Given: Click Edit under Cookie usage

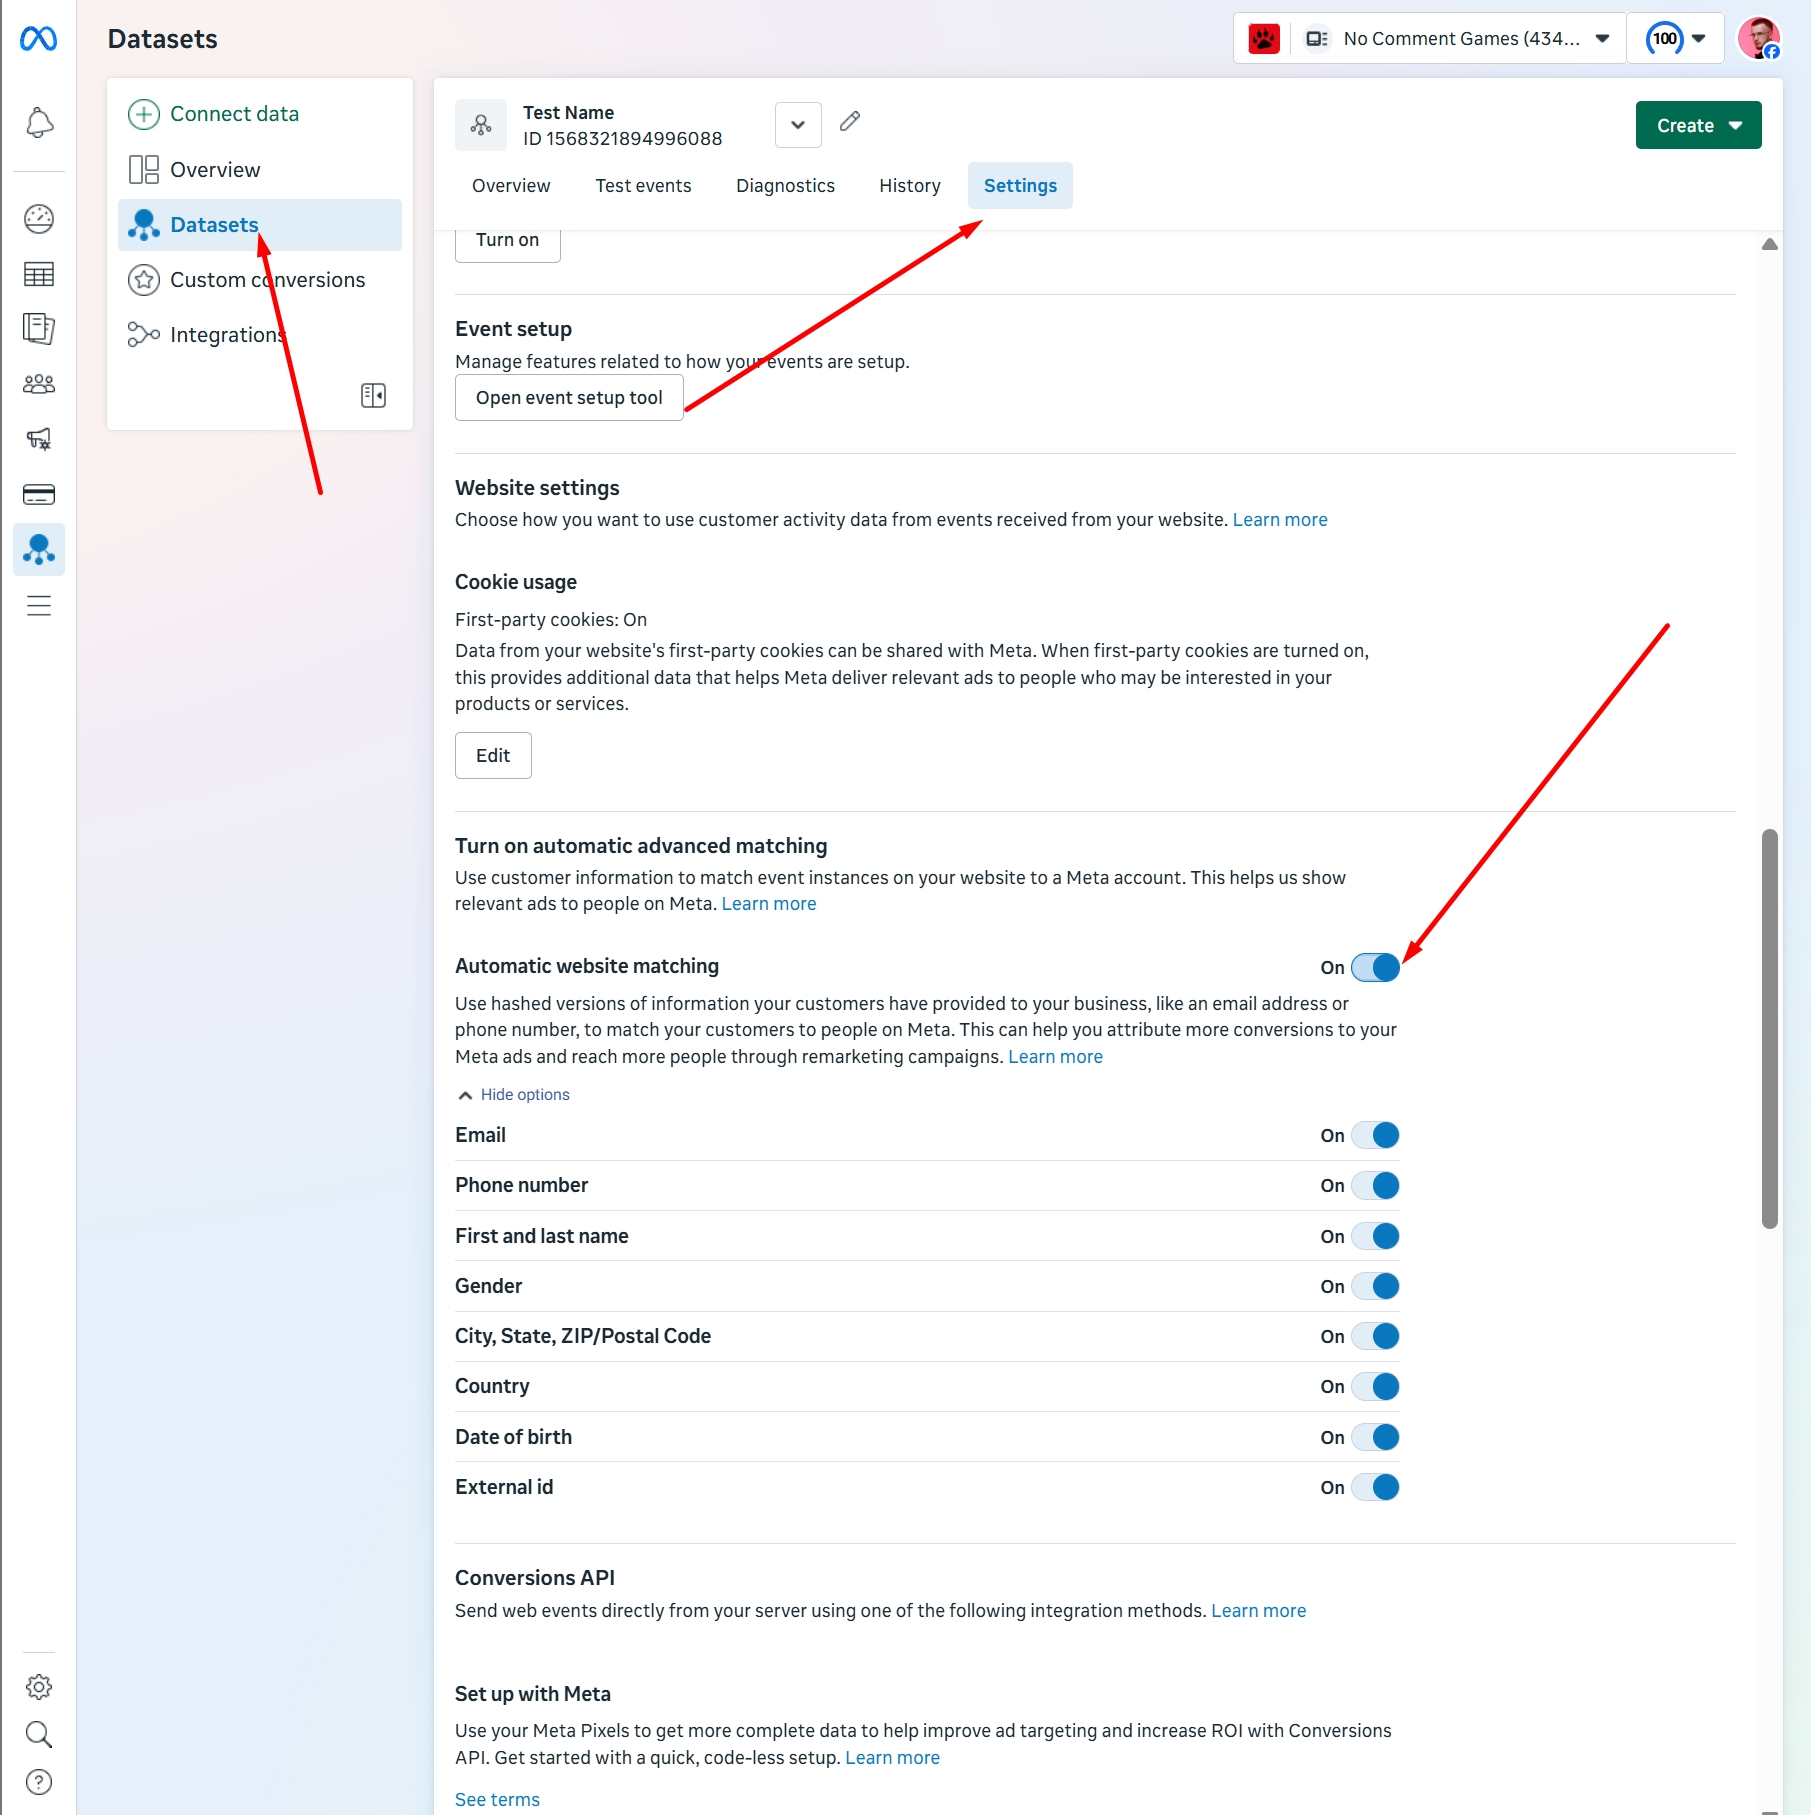Looking at the screenshot, I should tap(493, 756).
